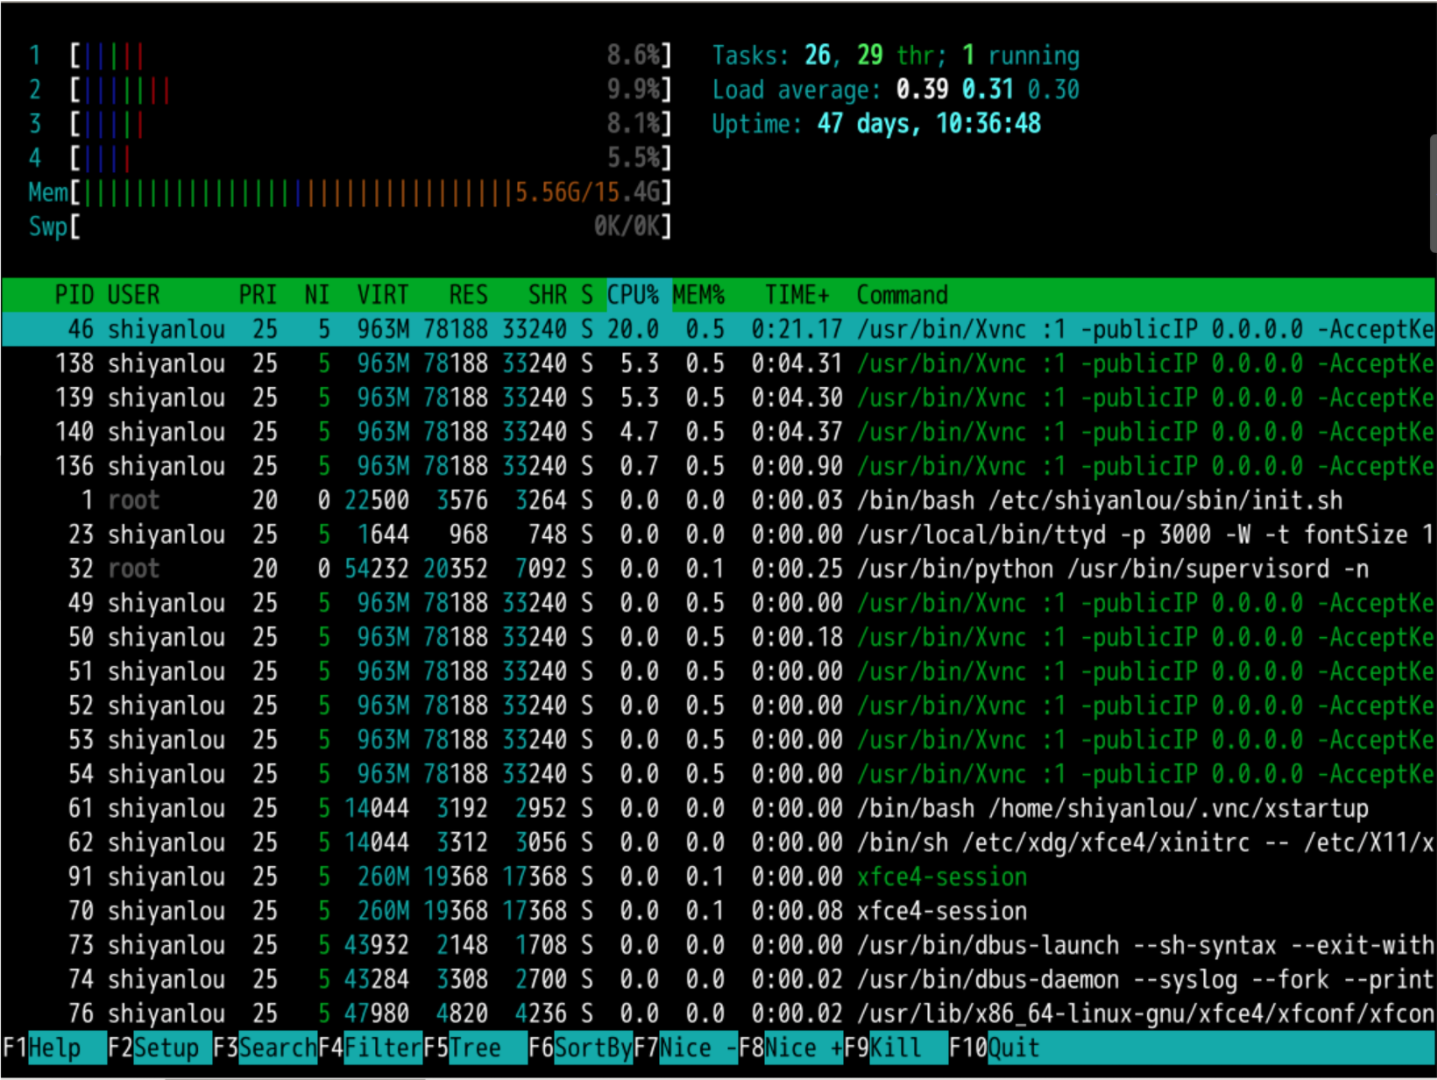Click the CPU 1 usage meter
Screen dimensions: 1437x1080
(350, 55)
